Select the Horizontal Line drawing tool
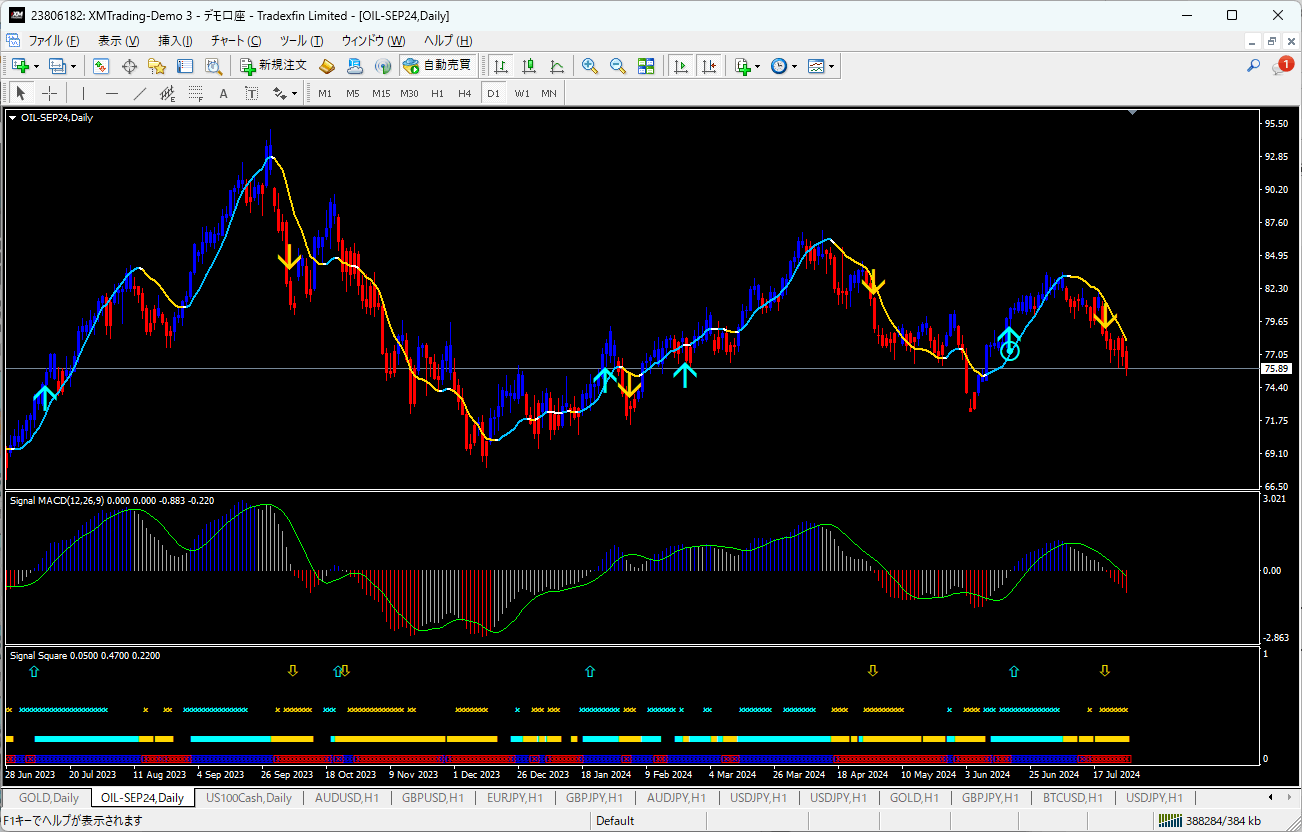The height and width of the screenshot is (832, 1302). [x=111, y=93]
